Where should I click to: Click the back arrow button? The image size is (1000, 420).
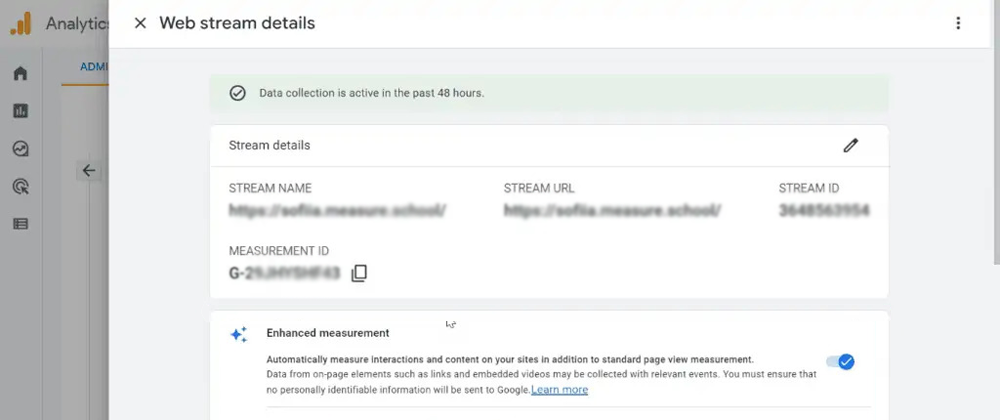pyautogui.click(x=89, y=171)
